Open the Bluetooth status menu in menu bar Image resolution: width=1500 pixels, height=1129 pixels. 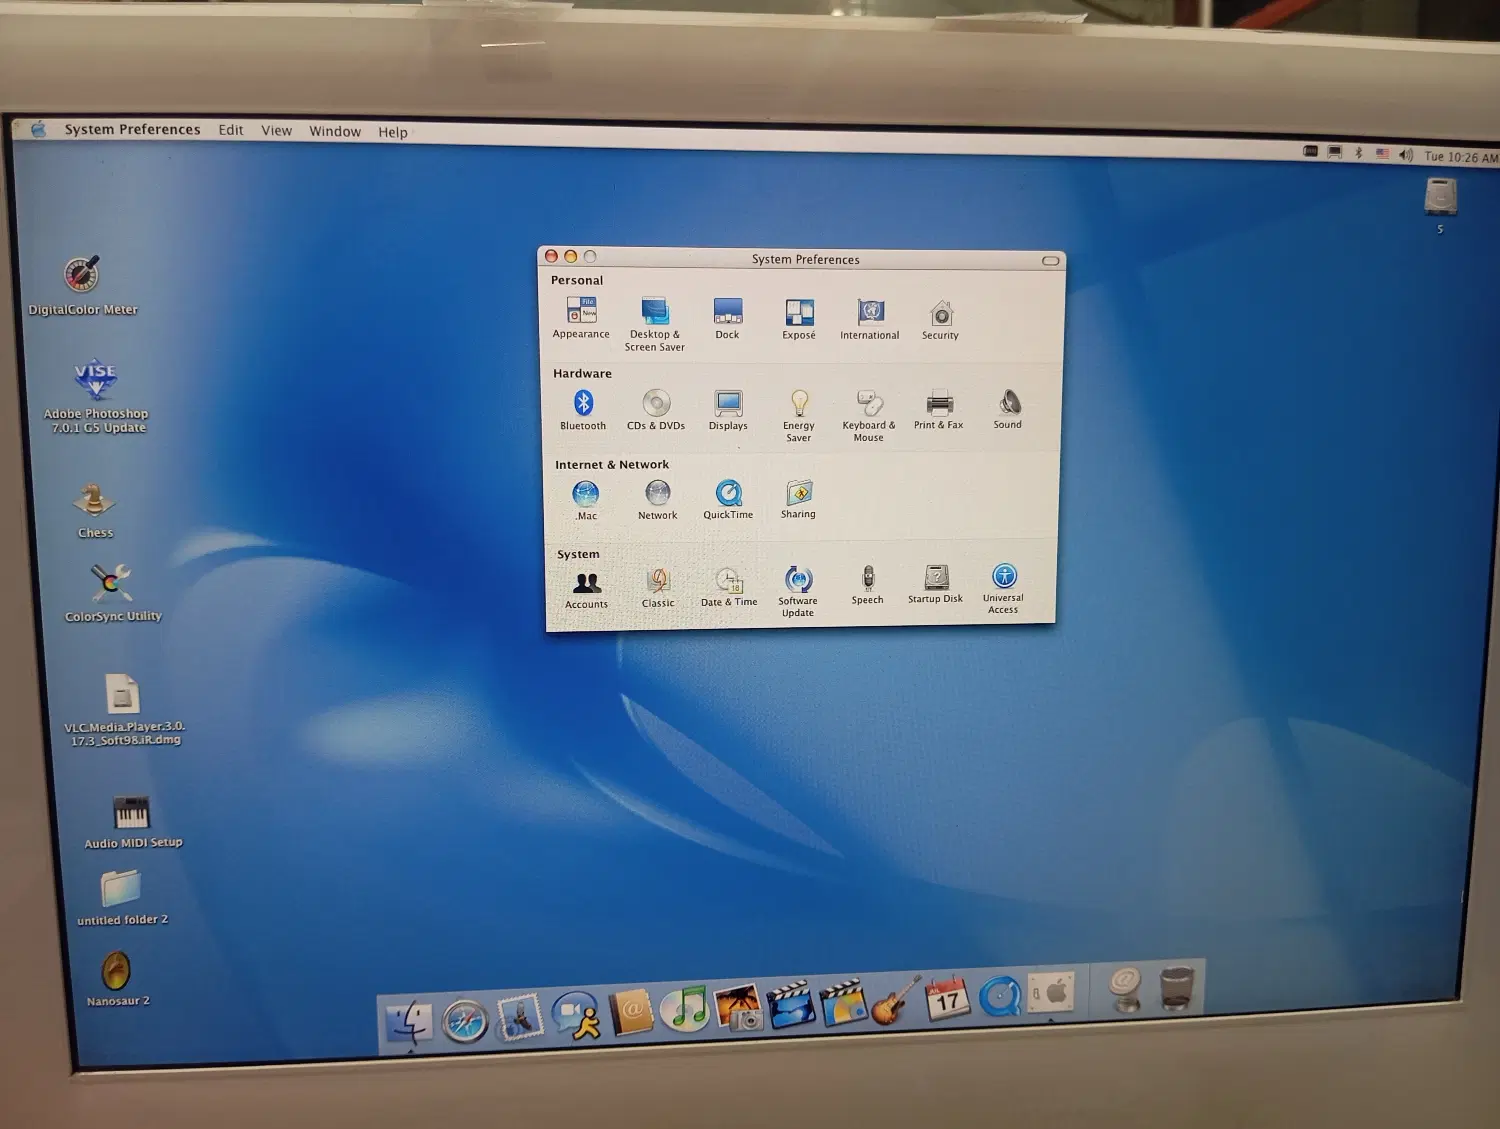coord(1359,153)
